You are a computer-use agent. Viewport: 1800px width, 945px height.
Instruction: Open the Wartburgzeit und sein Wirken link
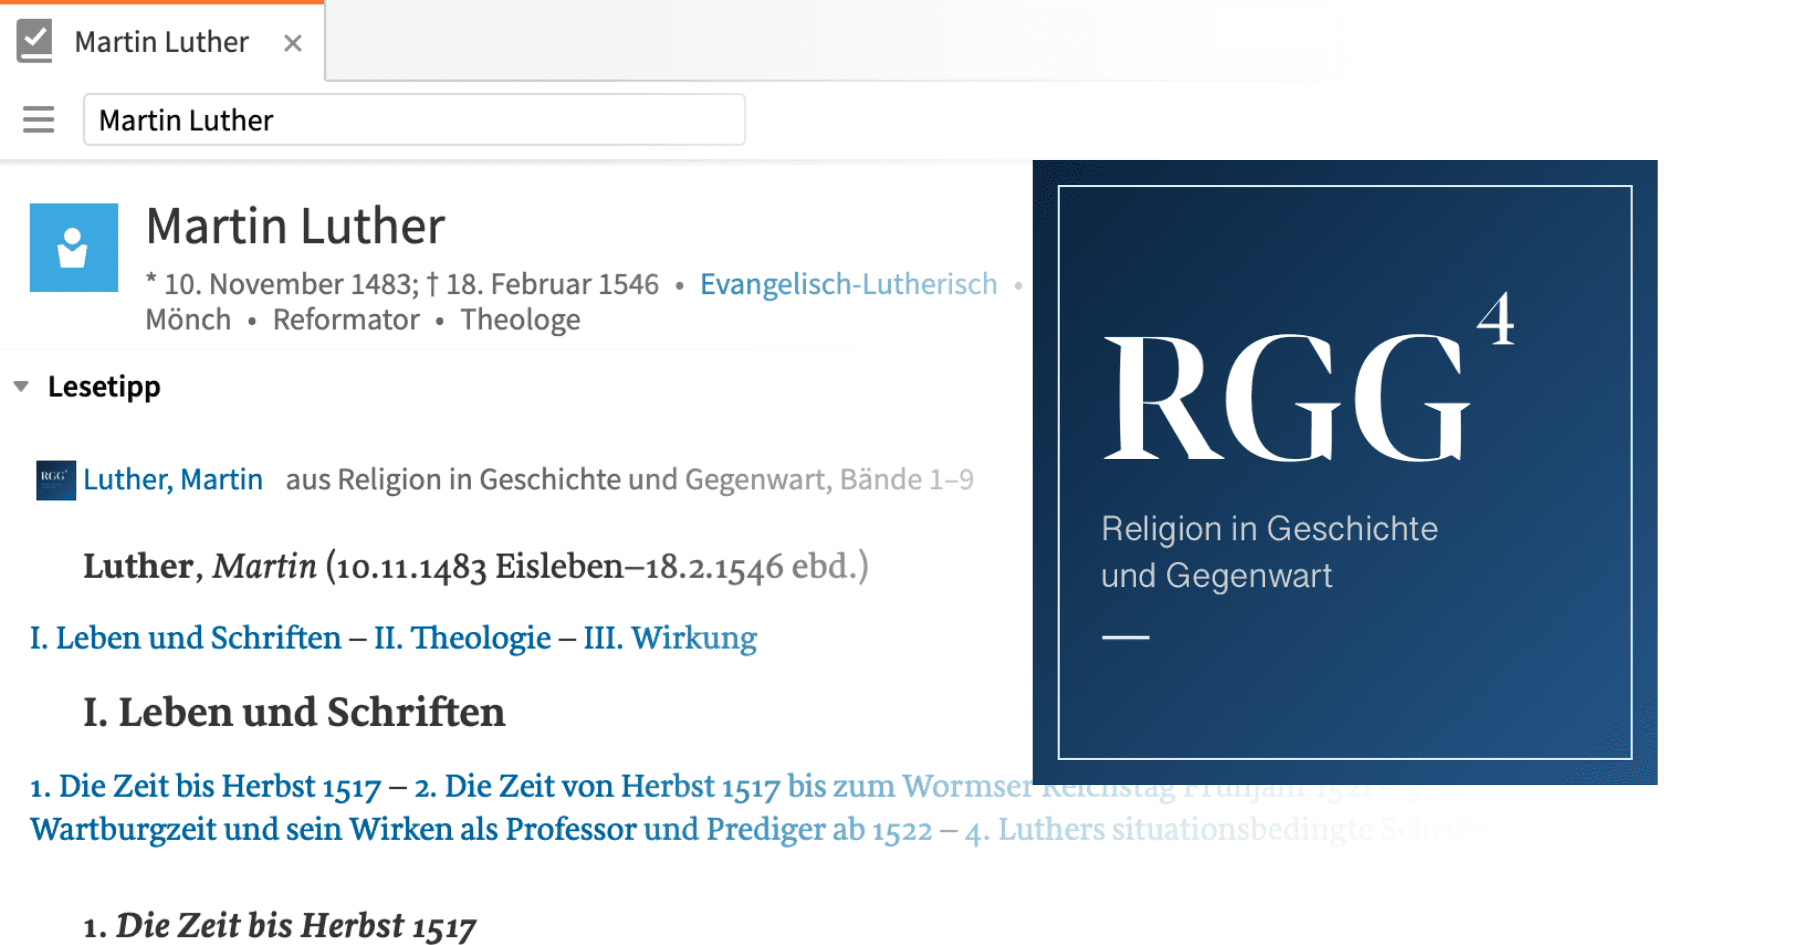click(x=480, y=830)
